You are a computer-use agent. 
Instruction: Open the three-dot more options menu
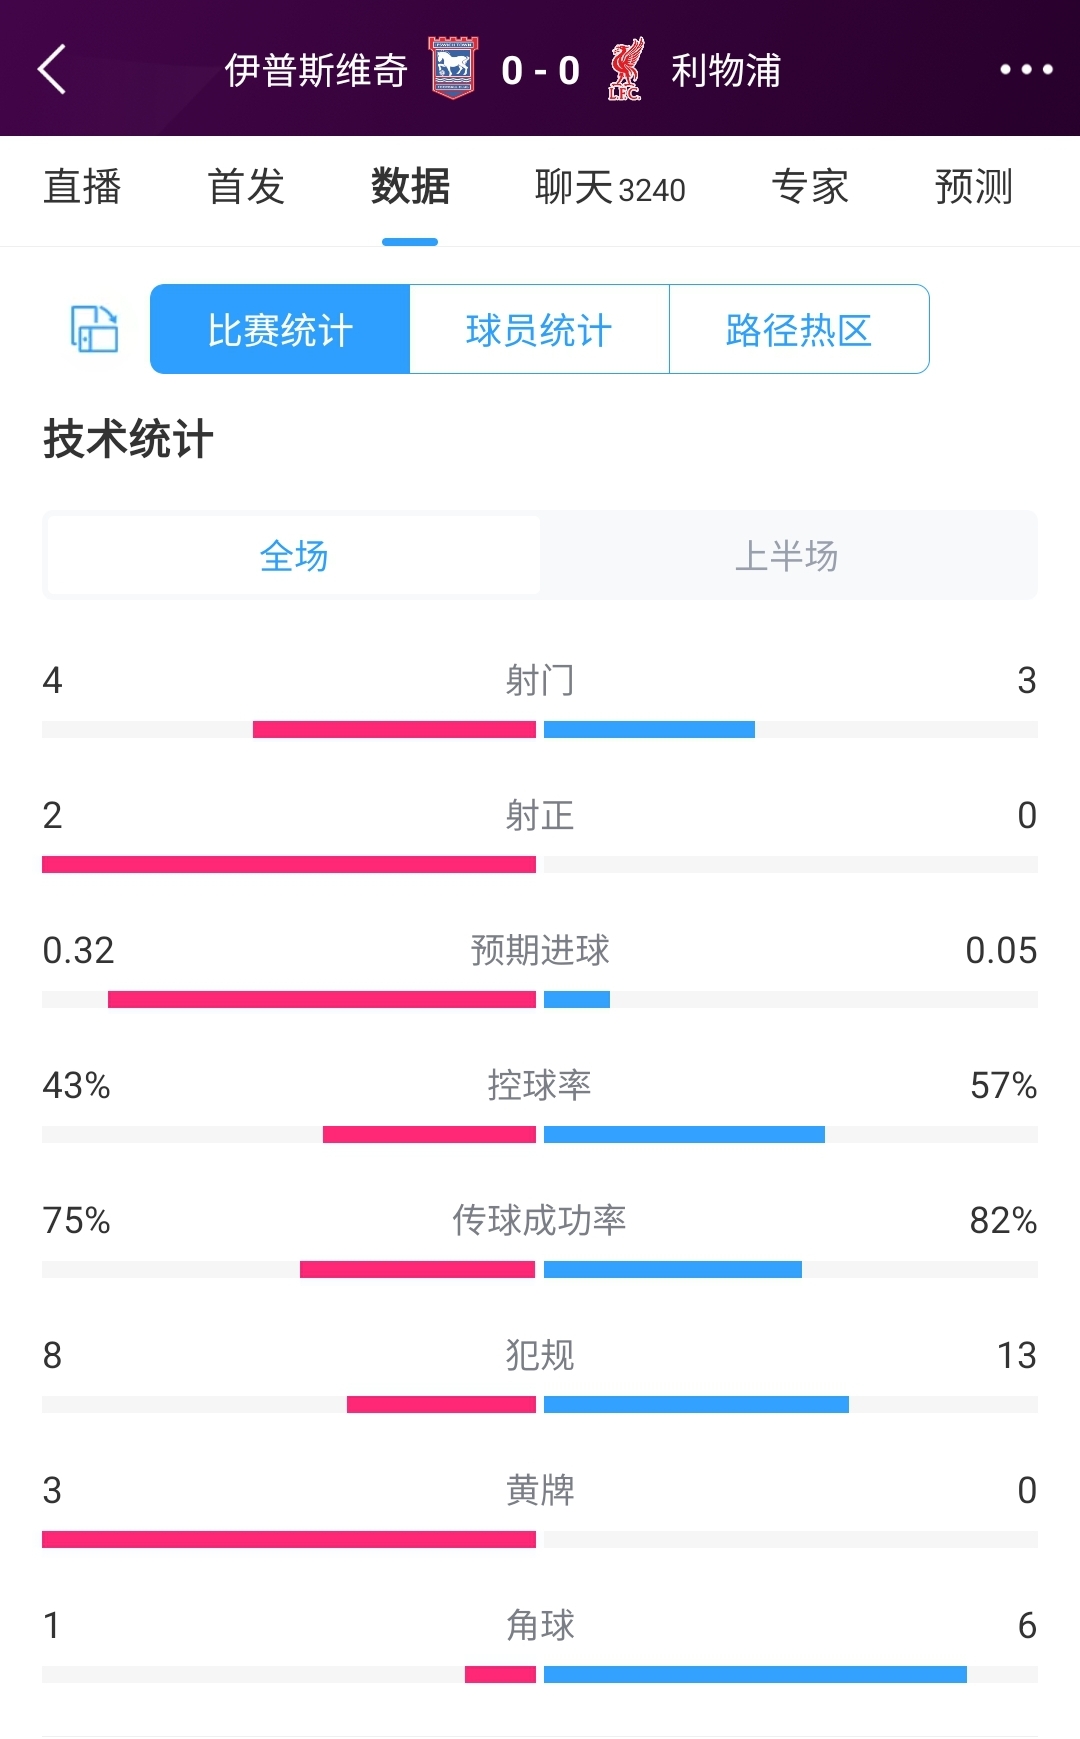click(1026, 69)
